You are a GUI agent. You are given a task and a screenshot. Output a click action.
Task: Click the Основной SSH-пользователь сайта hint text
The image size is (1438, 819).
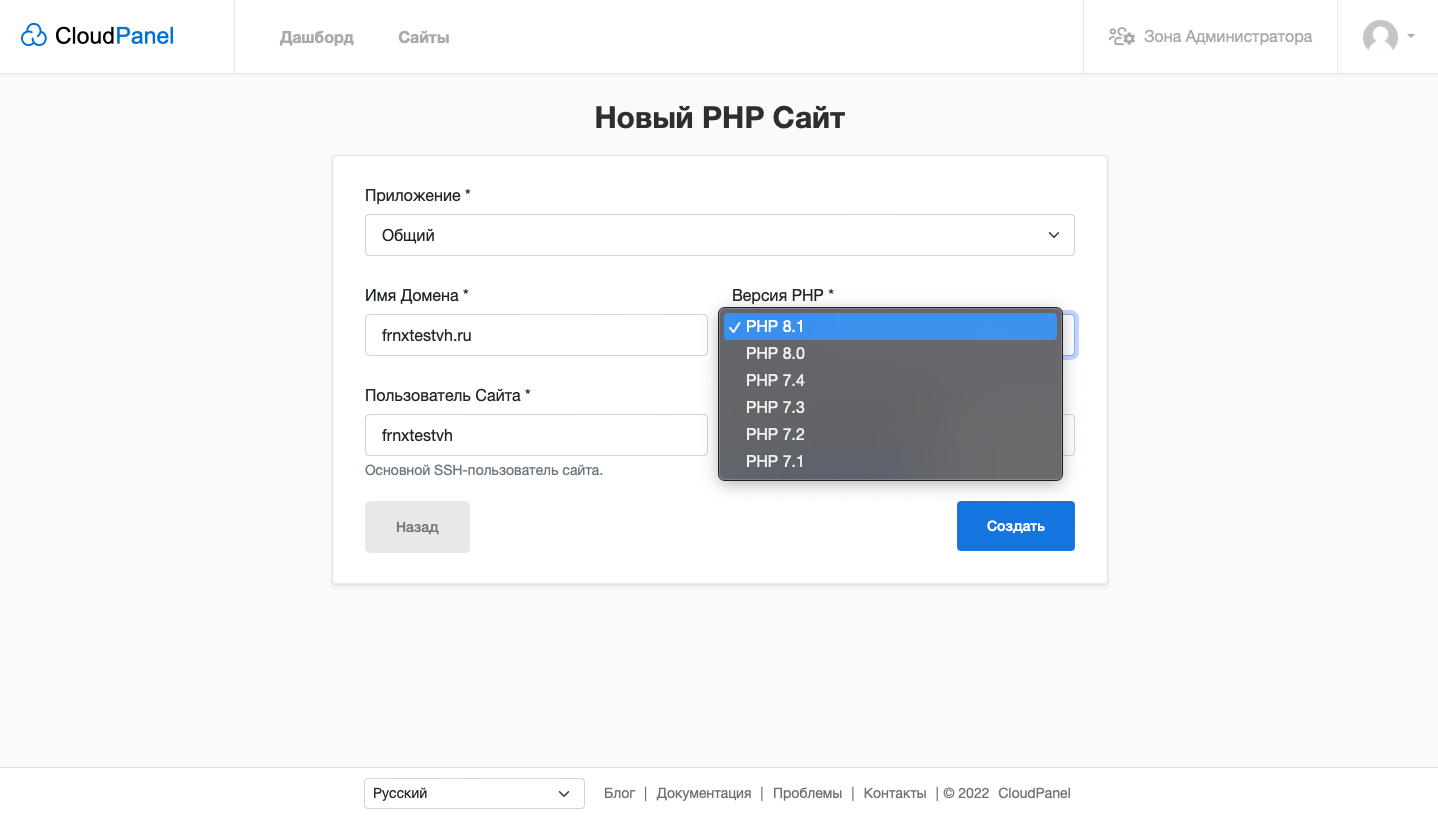tap(484, 470)
